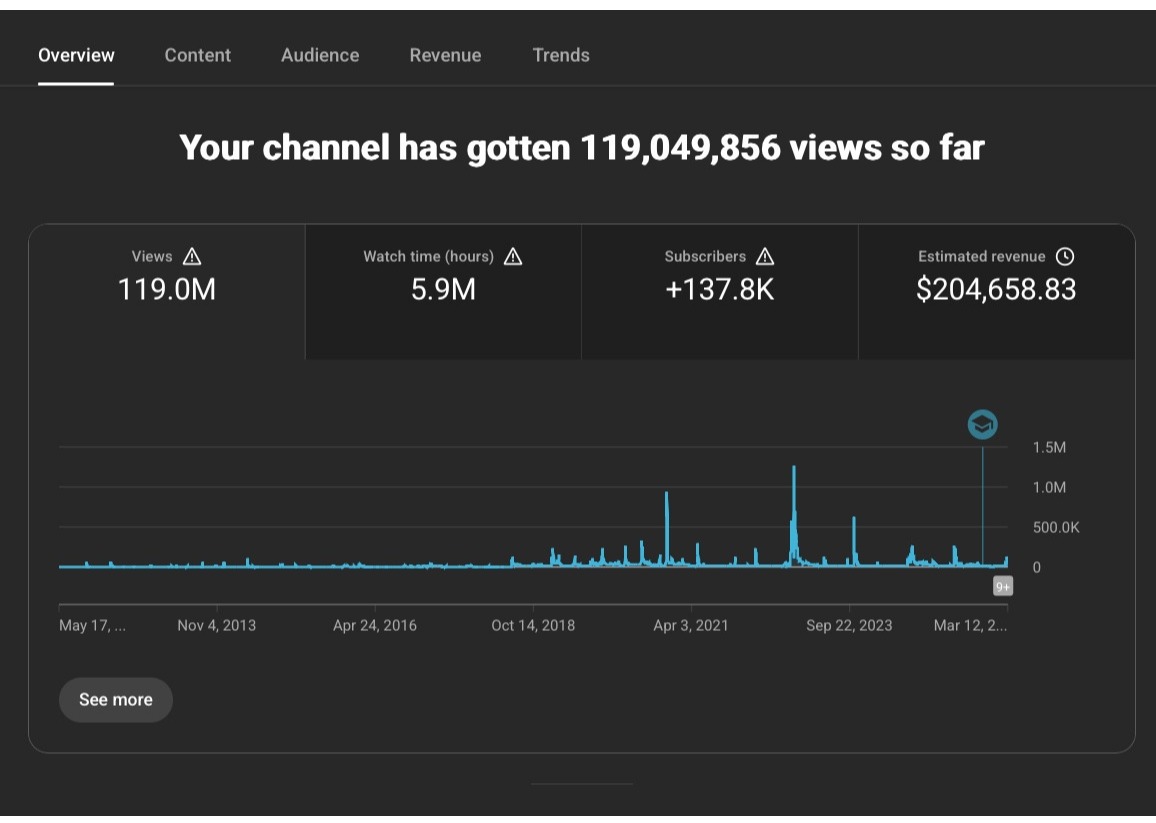Viewport: 1156px width, 823px height.
Task: Open the Estimated revenue $204,658.83 card
Action: point(996,291)
